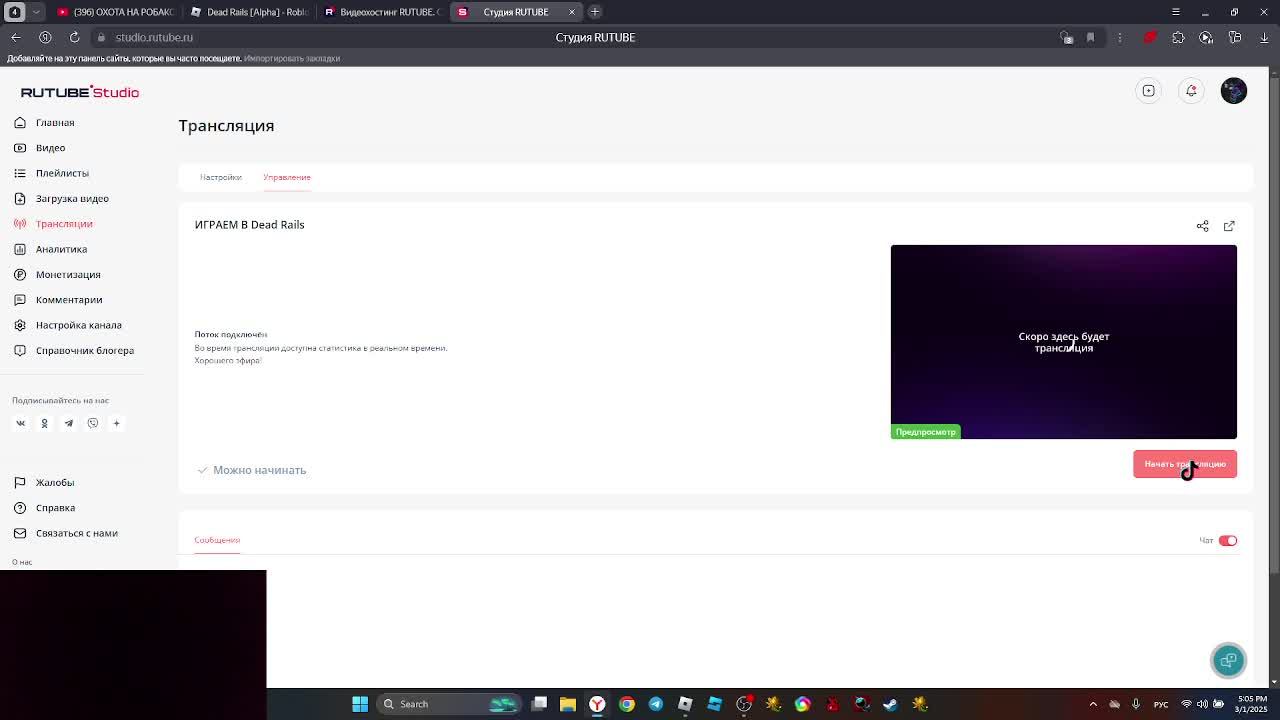
Task: Click the taskbar clock and date
Action: [1251, 704]
